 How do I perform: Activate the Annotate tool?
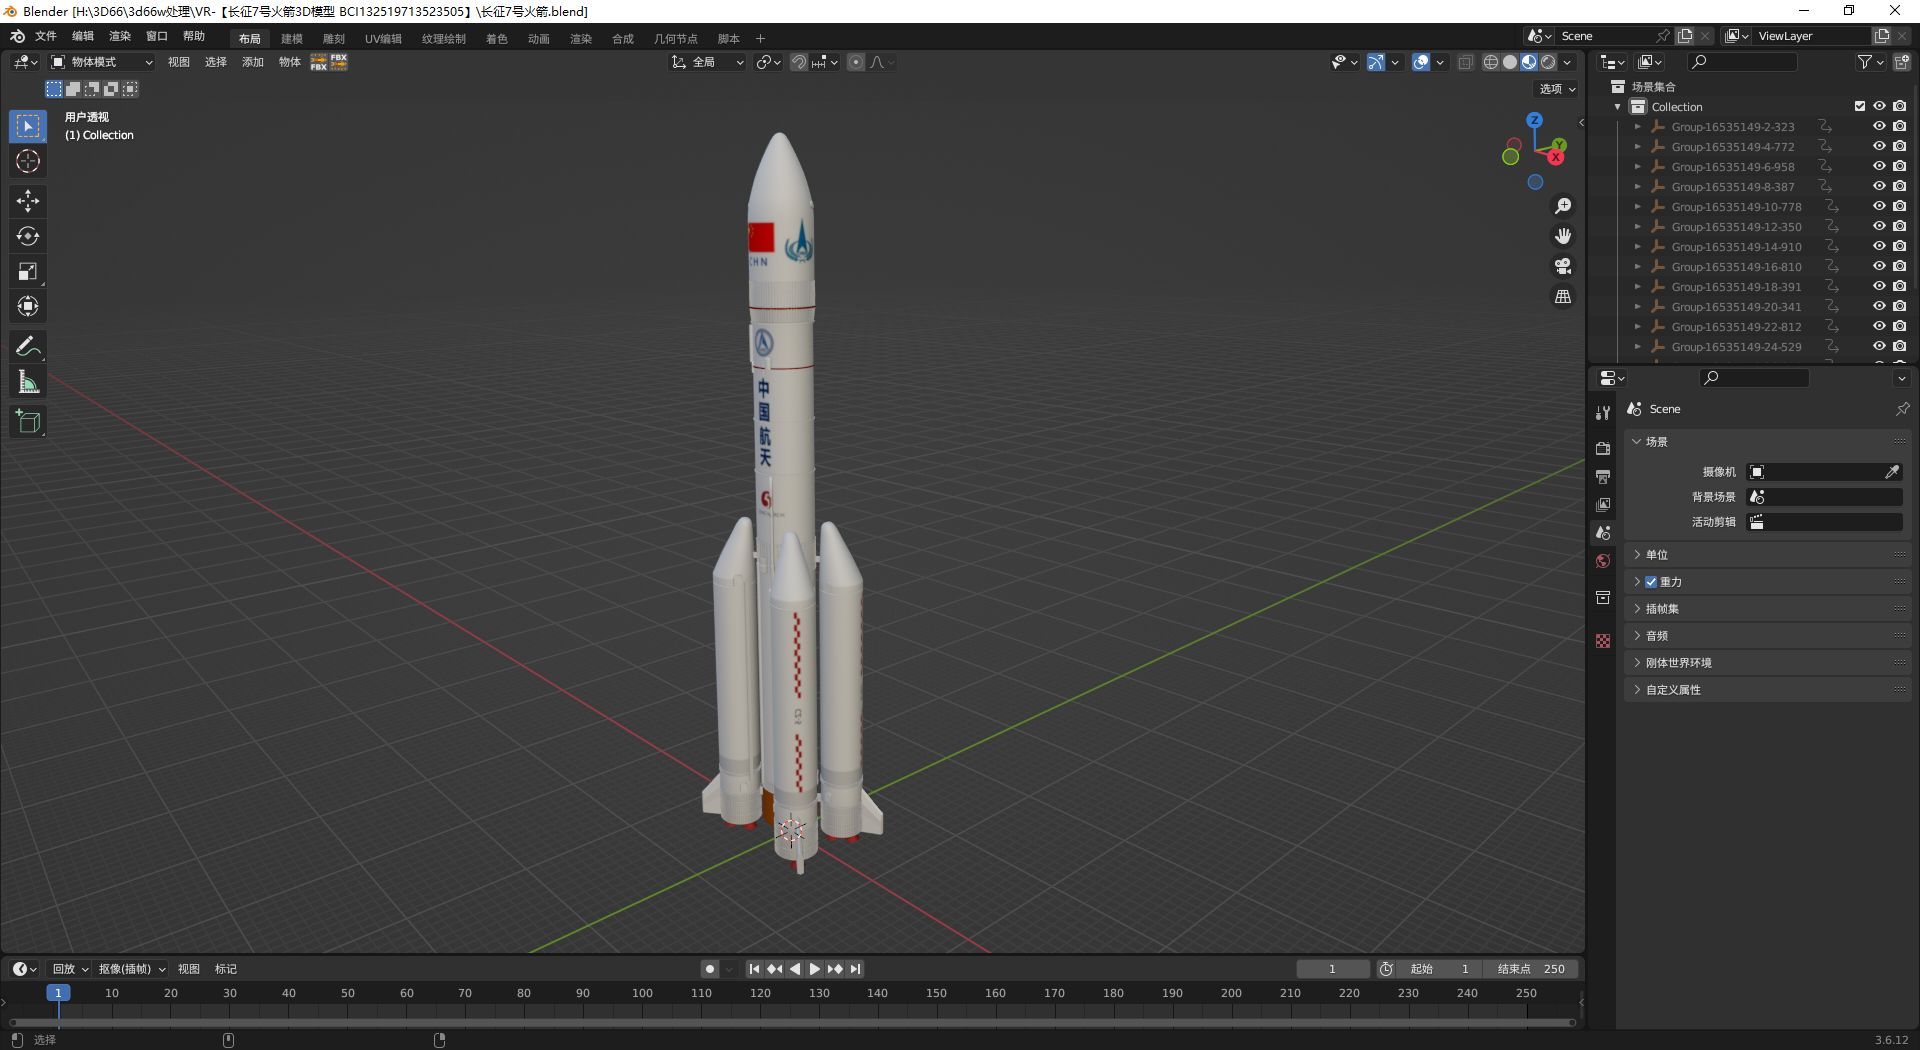pos(28,347)
